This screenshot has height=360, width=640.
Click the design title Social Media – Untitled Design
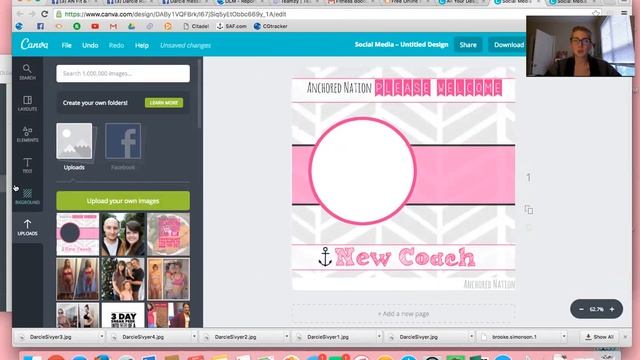tap(401, 44)
